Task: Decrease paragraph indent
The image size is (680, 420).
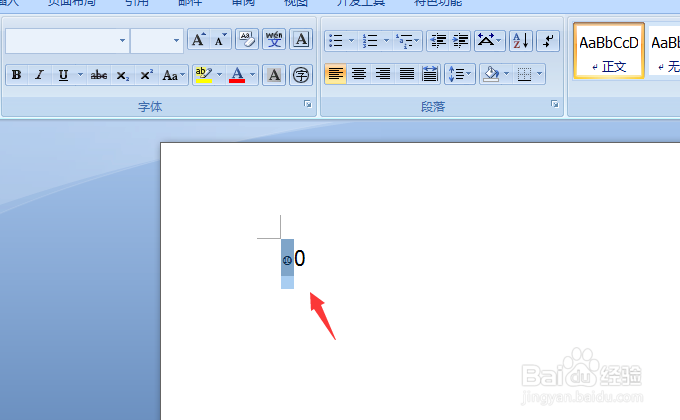Action: point(438,41)
